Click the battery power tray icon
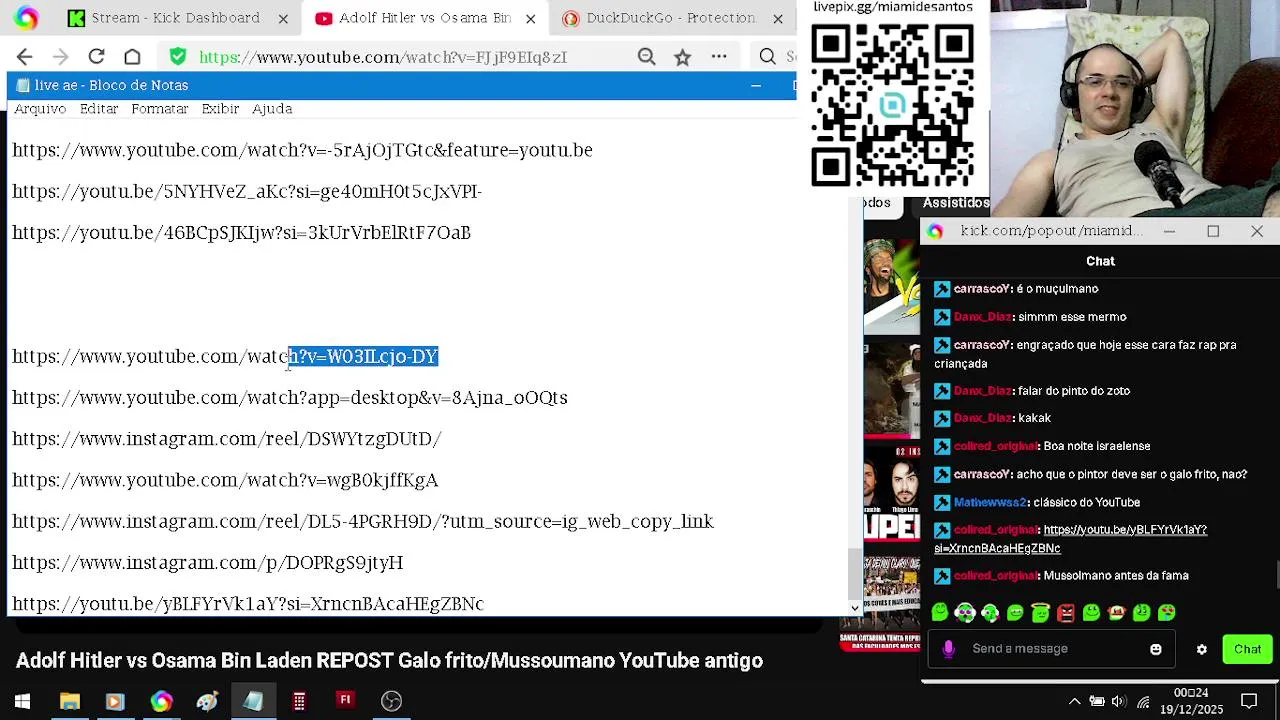The width and height of the screenshot is (1280, 720). click(x=1097, y=701)
